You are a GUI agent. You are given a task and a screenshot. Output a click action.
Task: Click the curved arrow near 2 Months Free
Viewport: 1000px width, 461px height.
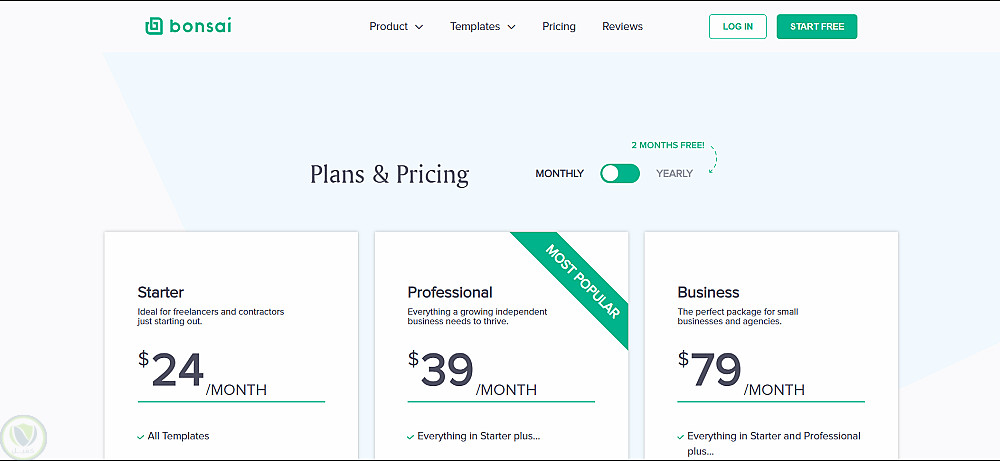point(712,160)
